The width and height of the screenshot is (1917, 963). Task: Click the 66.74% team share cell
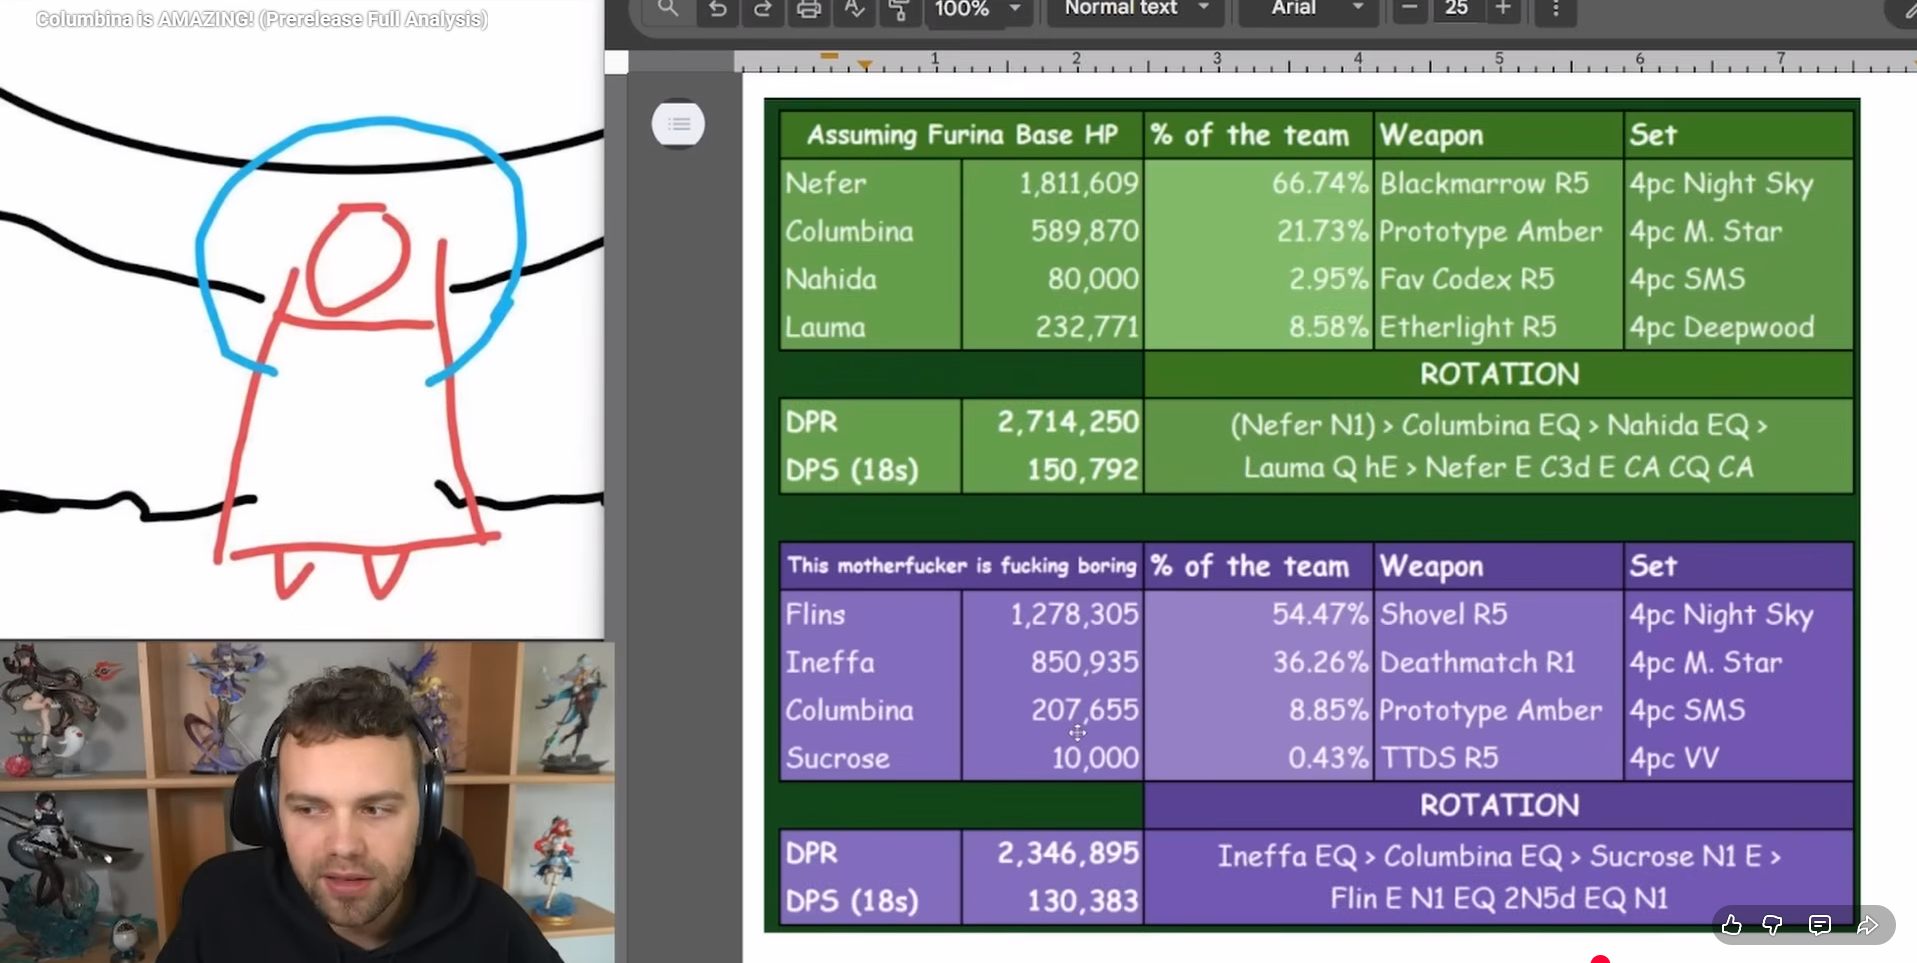1259,183
